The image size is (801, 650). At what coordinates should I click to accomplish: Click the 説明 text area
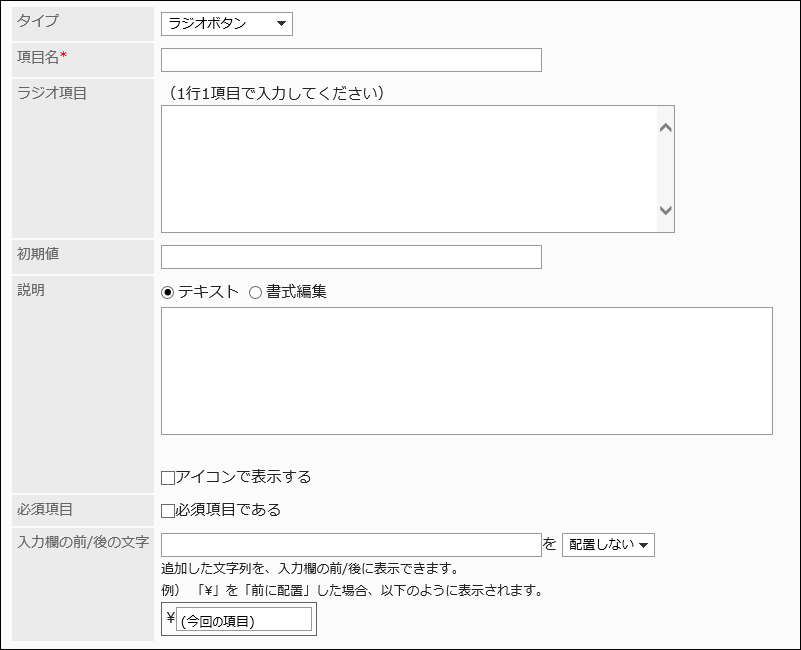click(466, 371)
